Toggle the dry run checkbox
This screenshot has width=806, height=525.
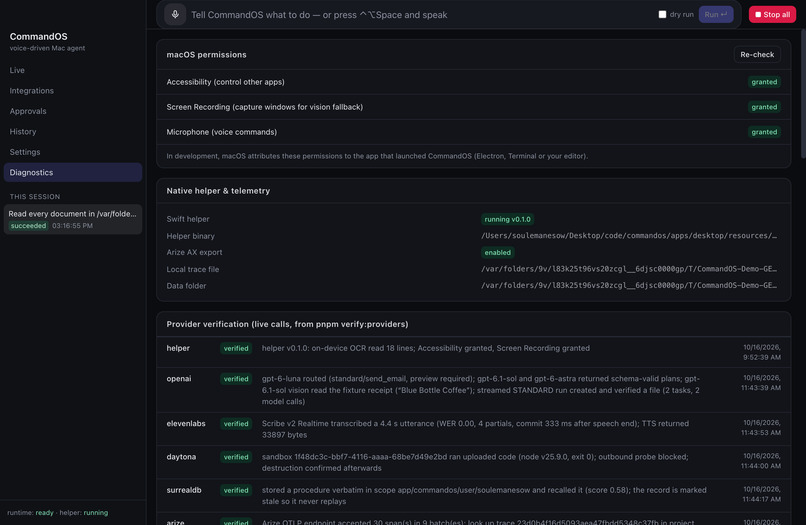pos(662,14)
